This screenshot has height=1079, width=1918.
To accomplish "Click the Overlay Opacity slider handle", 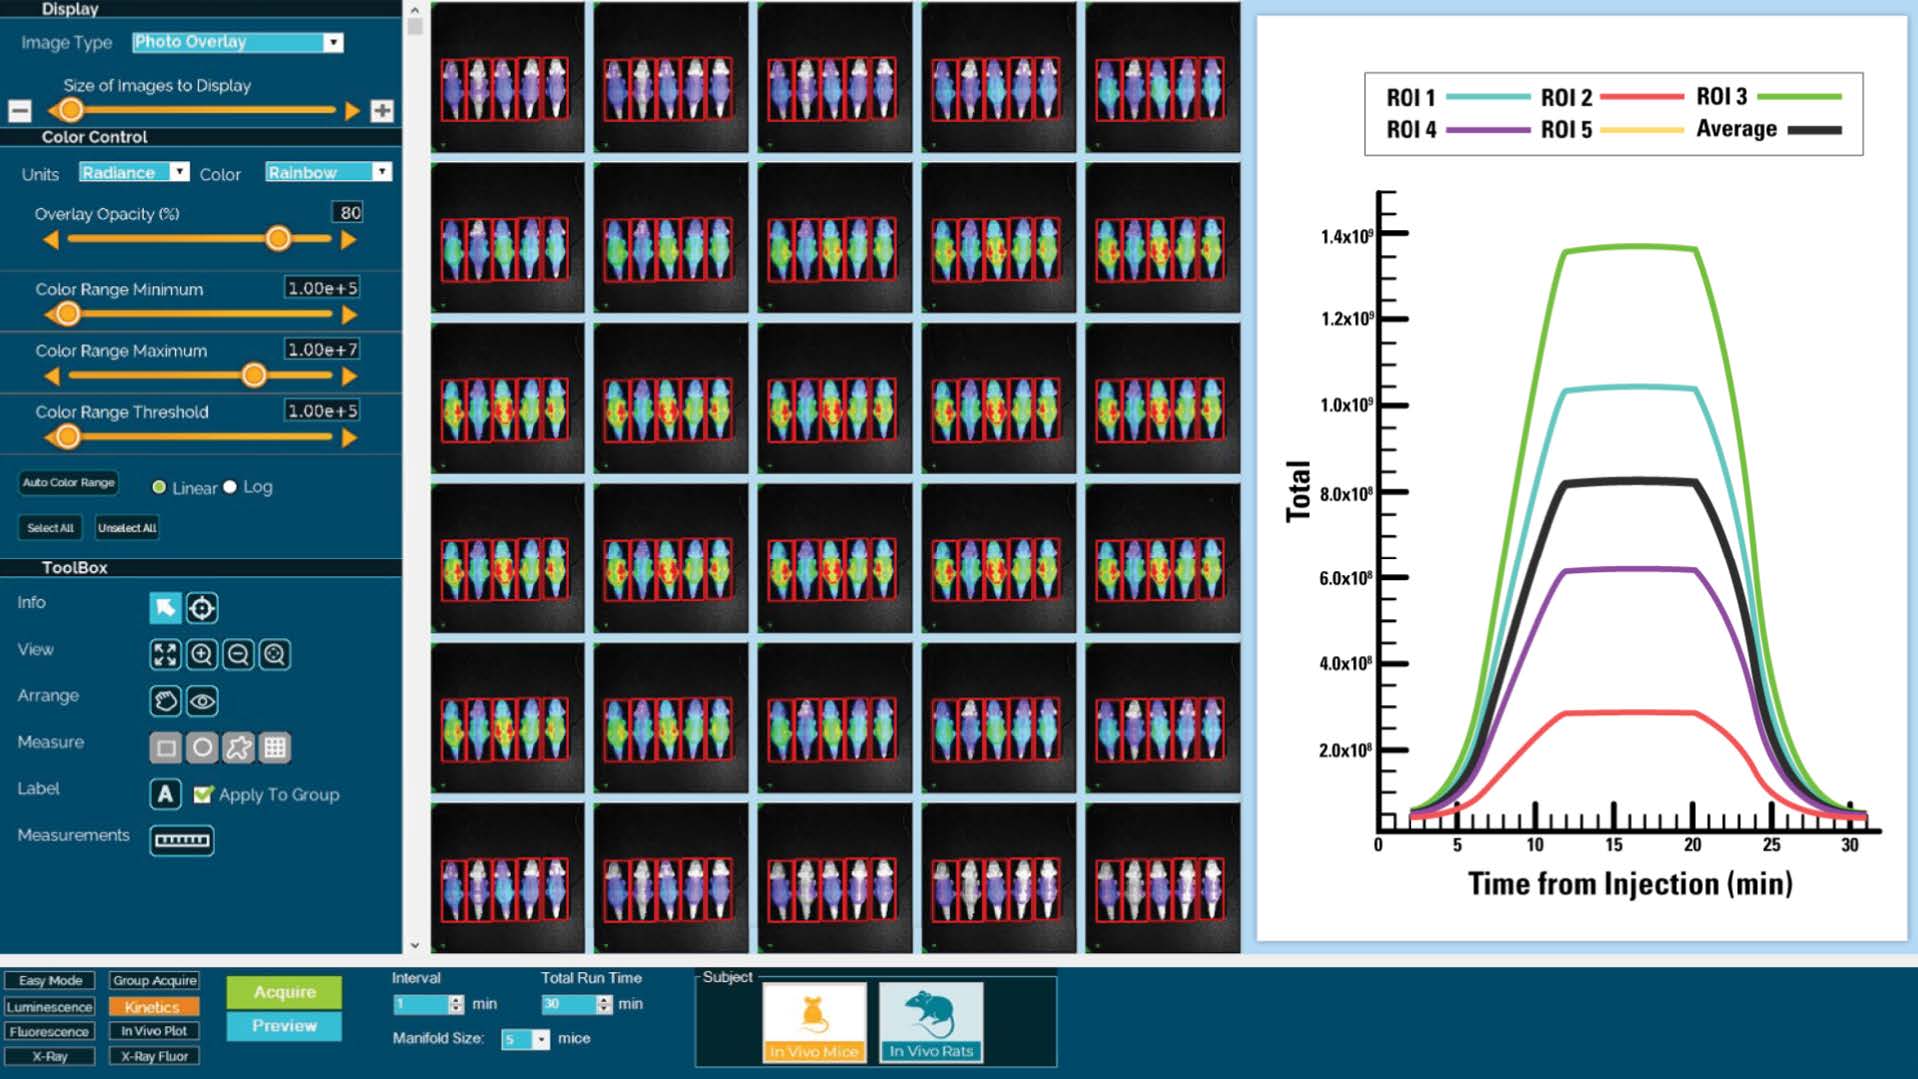I will [x=278, y=239].
